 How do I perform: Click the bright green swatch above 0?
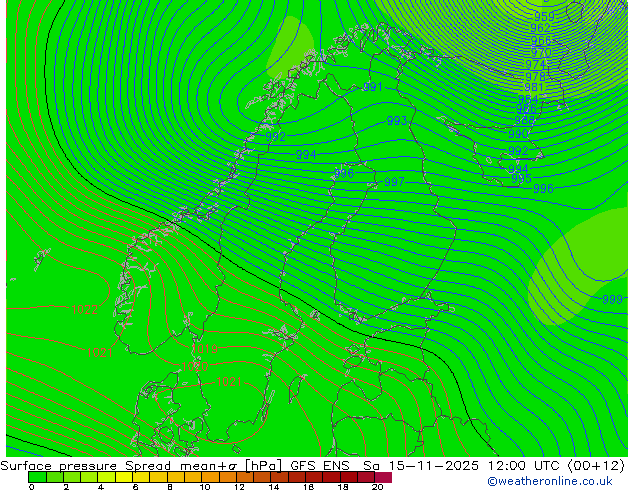37,477
